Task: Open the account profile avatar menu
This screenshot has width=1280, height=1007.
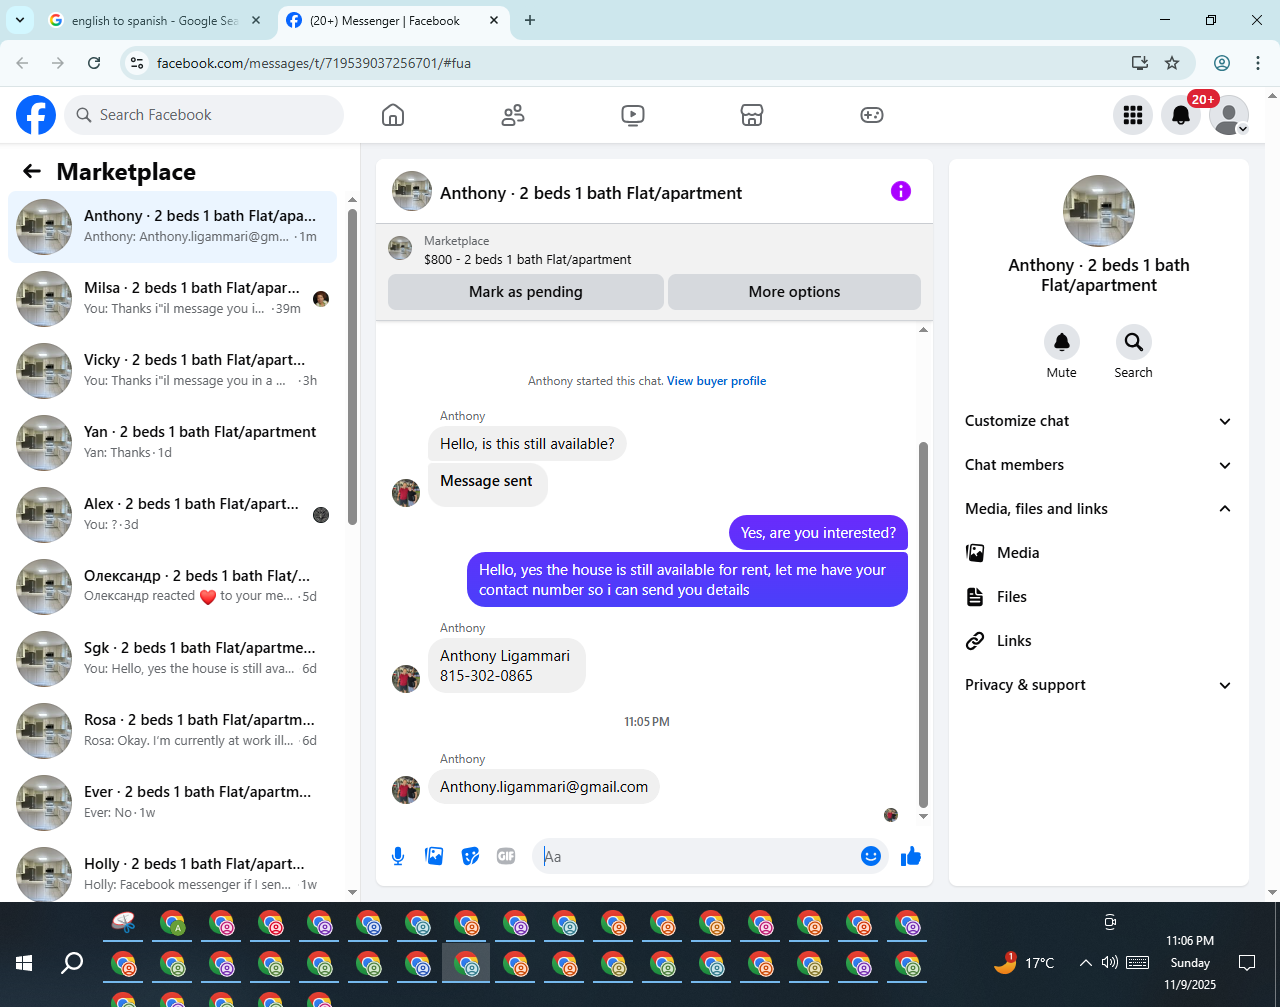Action: (1229, 115)
